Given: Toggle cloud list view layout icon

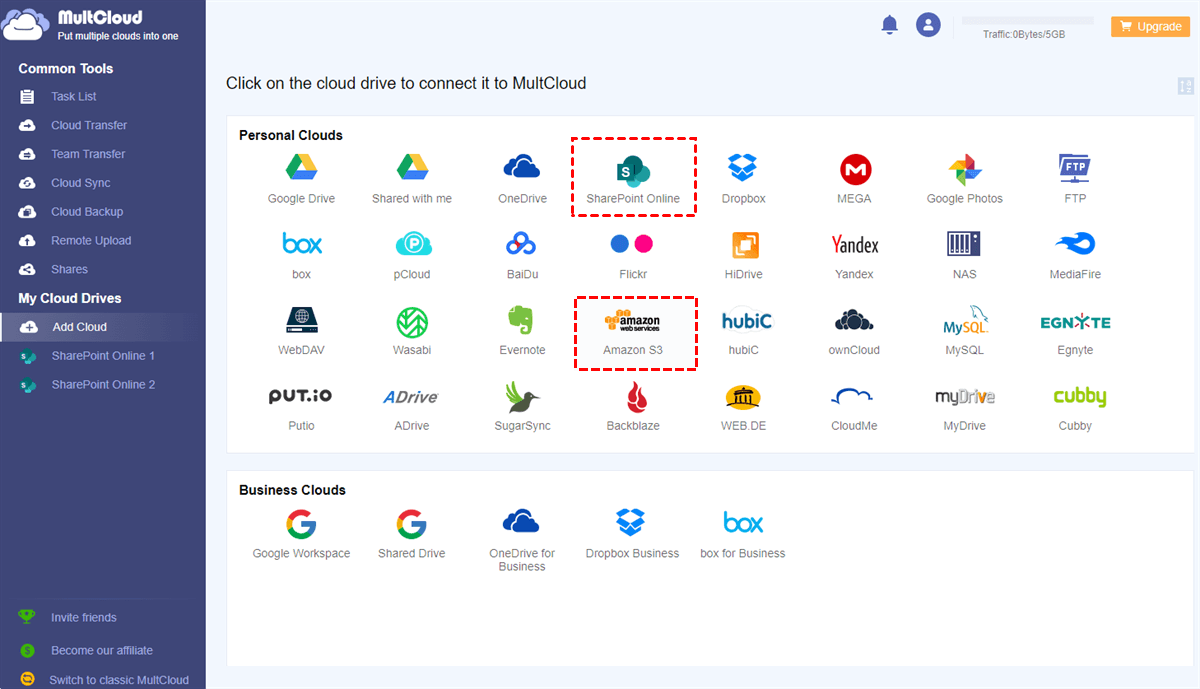Looking at the screenshot, I should pos(1186,86).
